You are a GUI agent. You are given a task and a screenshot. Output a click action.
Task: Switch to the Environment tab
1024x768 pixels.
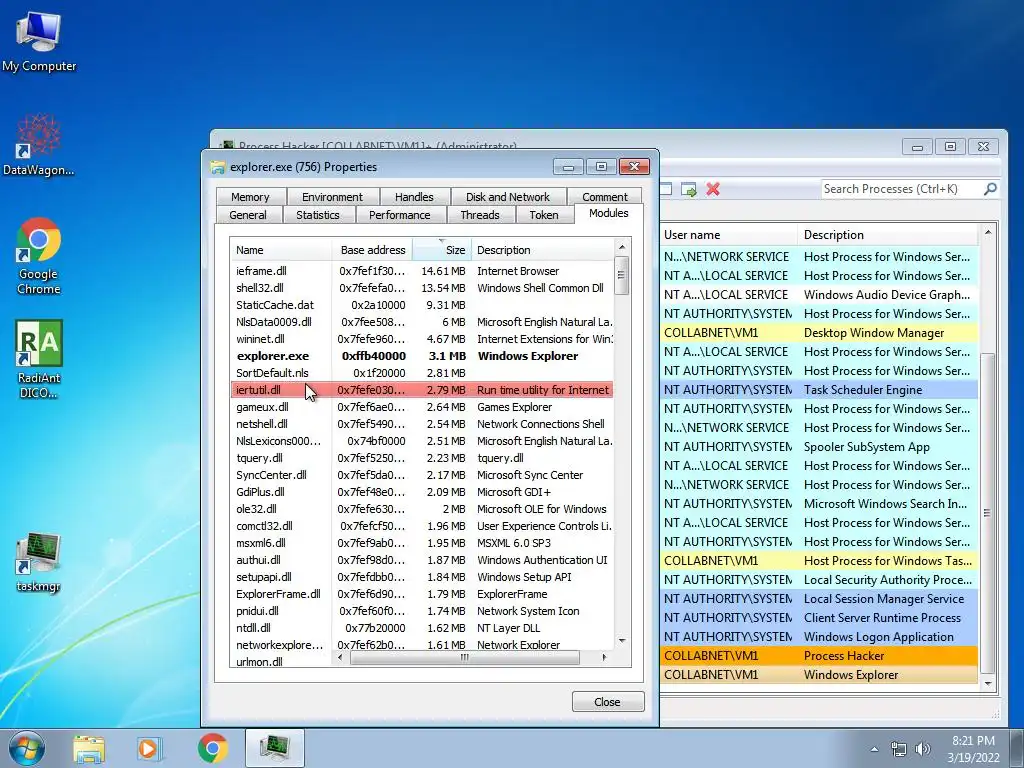[332, 197]
